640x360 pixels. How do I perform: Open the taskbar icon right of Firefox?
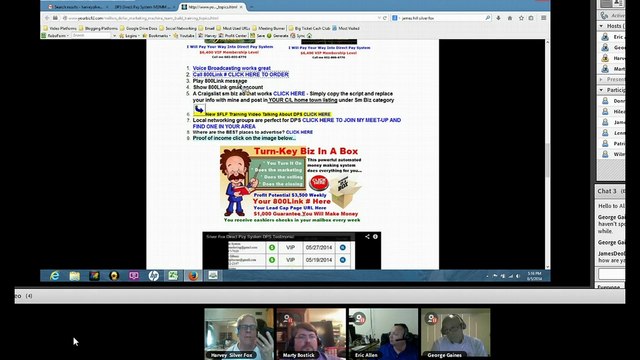pos(213,276)
